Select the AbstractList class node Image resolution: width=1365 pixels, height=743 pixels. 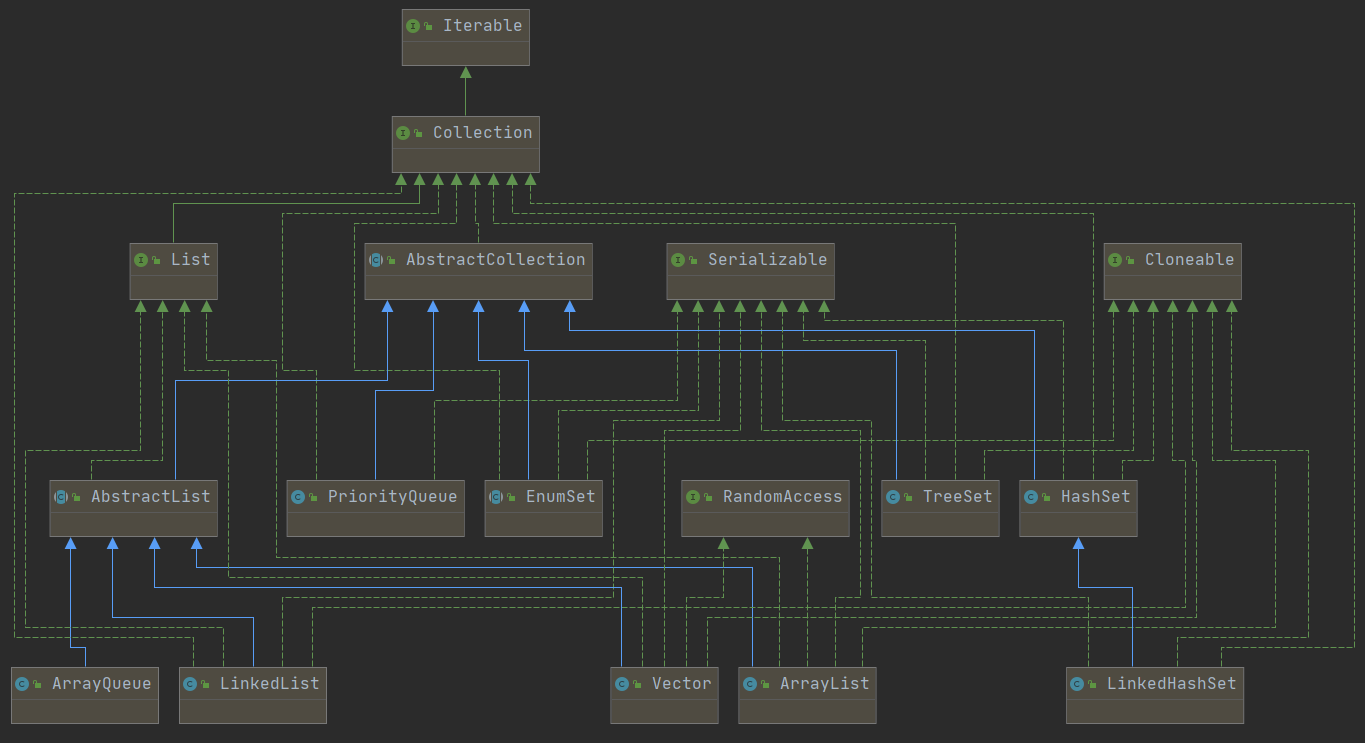(134, 508)
